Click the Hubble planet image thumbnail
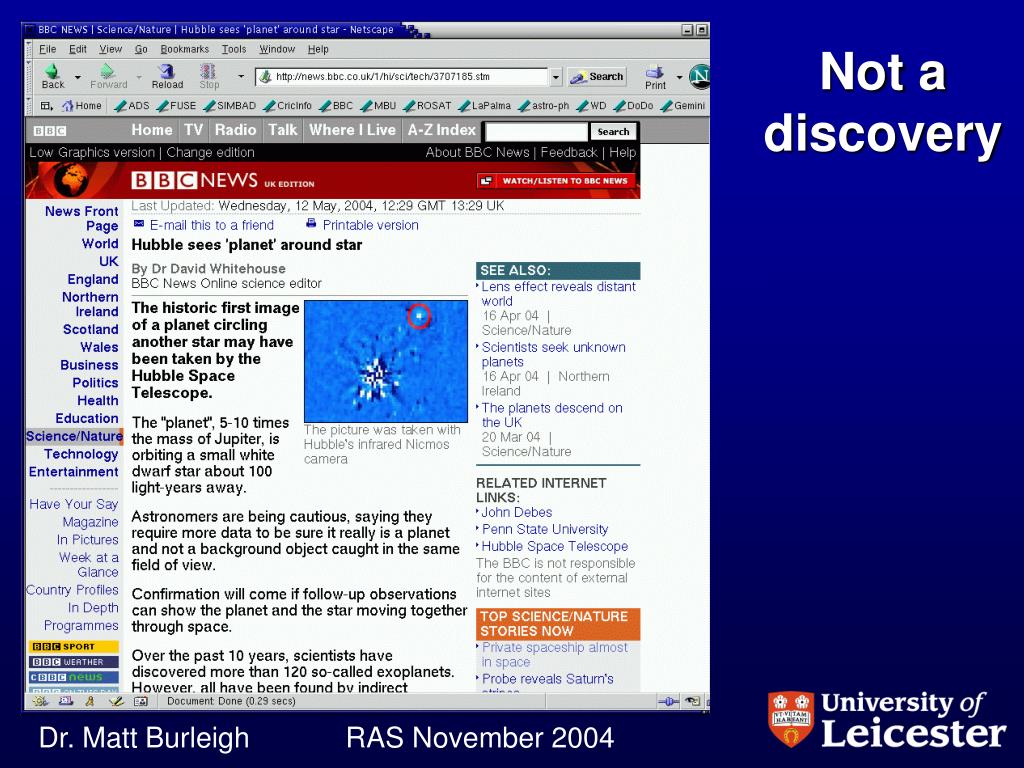This screenshot has width=1024, height=768. [386, 361]
